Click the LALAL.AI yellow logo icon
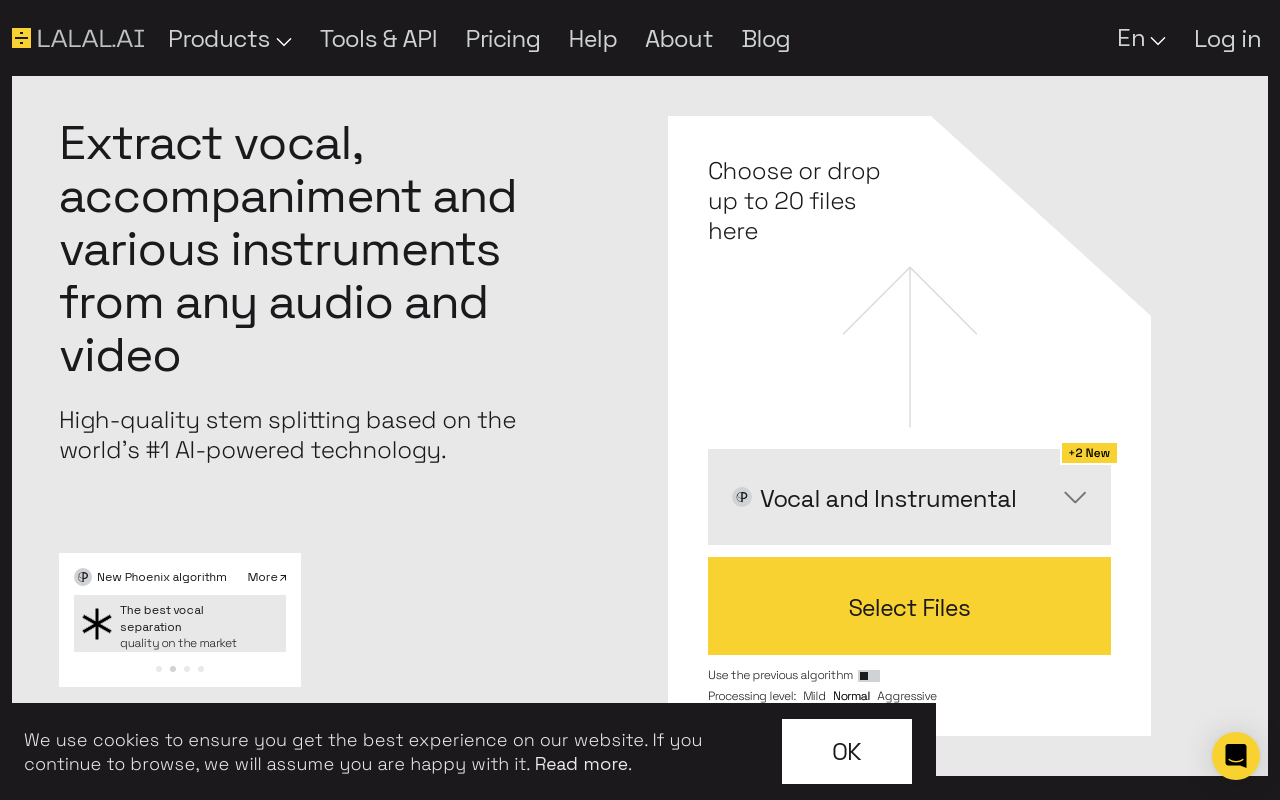This screenshot has height=800, width=1280. 21,38
